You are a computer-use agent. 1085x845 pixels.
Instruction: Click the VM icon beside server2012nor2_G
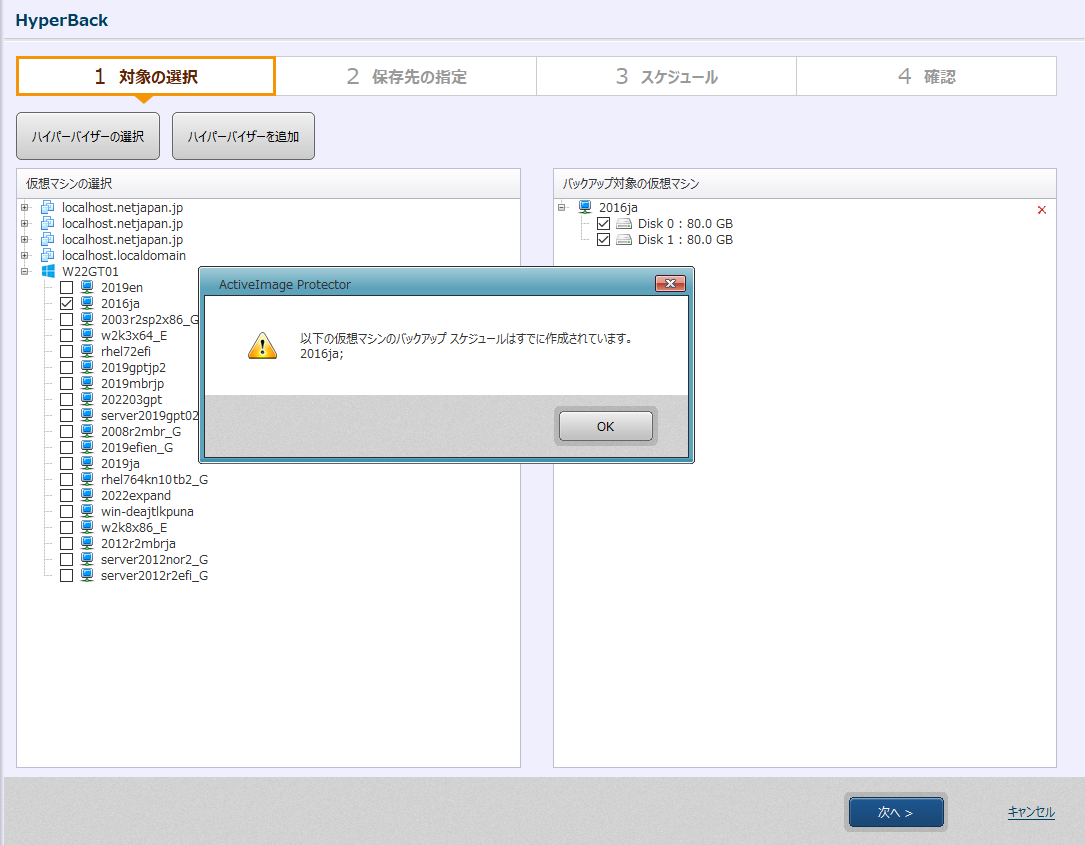tap(86, 558)
